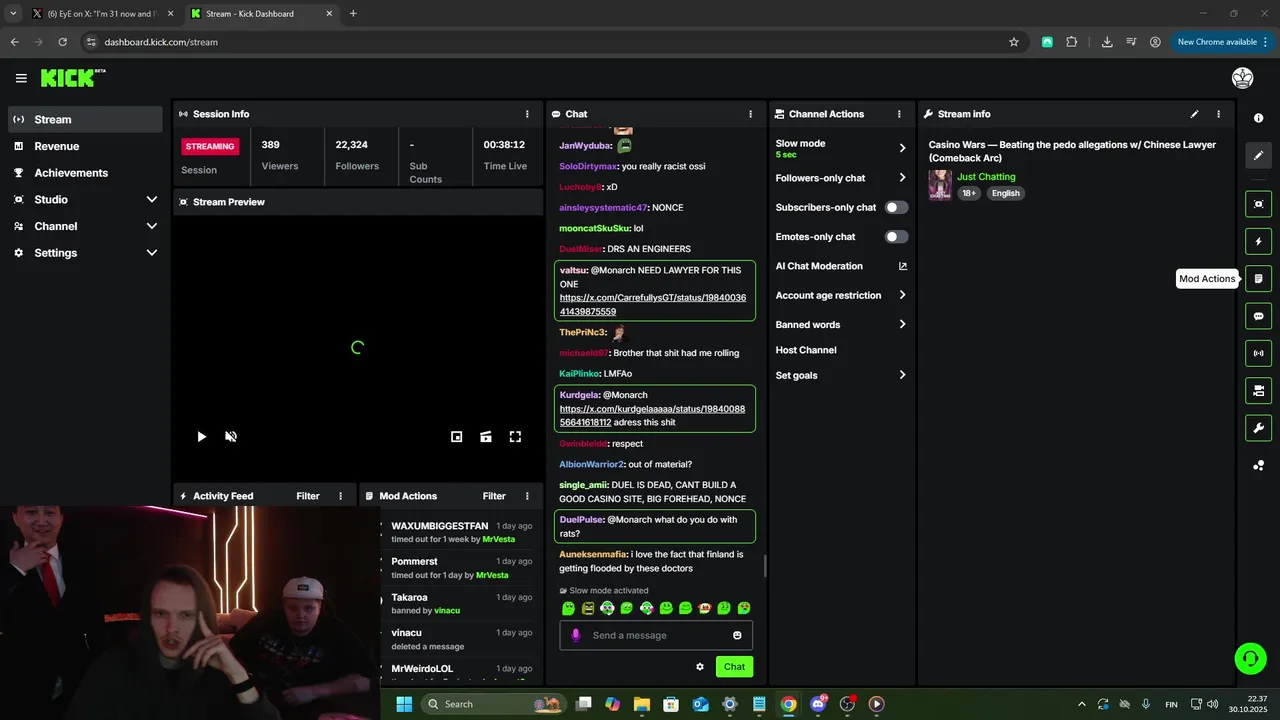The image size is (1280, 720).
Task: Open the profile avatar menu
Action: tap(1242, 78)
